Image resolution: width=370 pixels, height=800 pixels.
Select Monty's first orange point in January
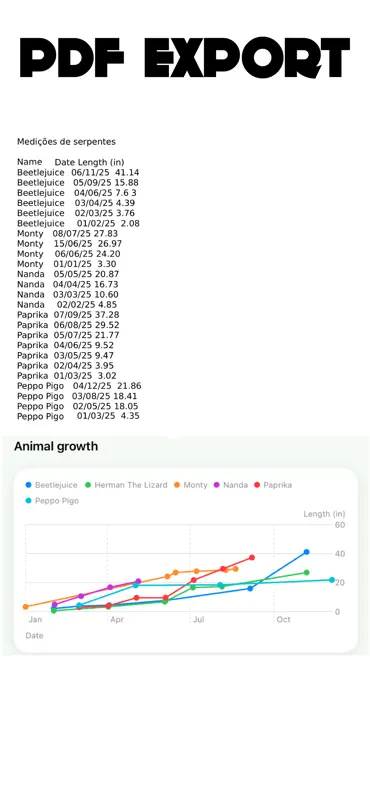26,607
